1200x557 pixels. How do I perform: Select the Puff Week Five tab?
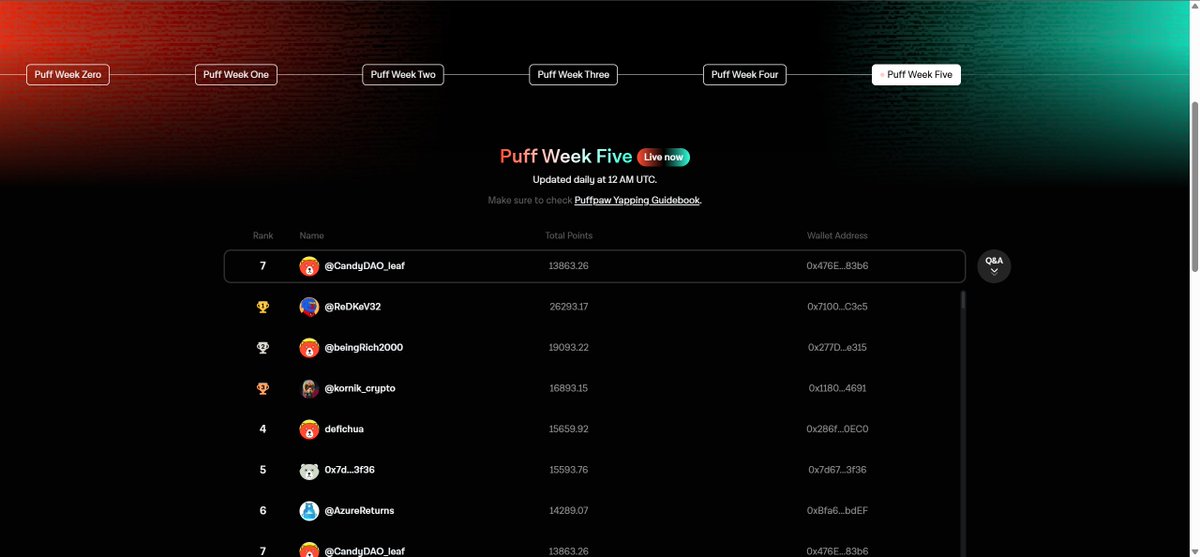point(916,75)
